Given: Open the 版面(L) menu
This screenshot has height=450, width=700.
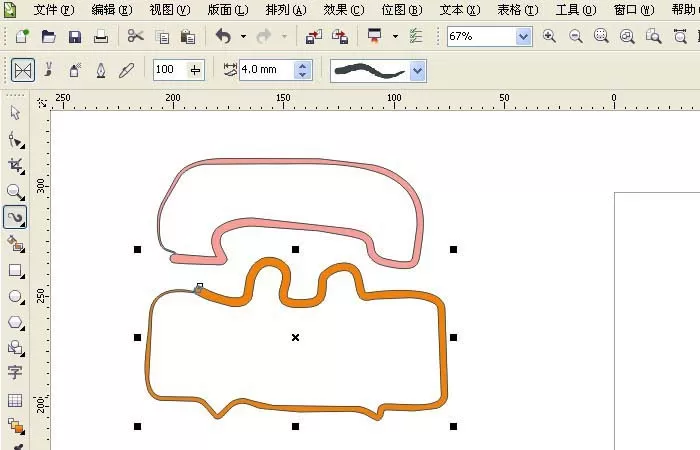Looking at the screenshot, I should pos(228,9).
